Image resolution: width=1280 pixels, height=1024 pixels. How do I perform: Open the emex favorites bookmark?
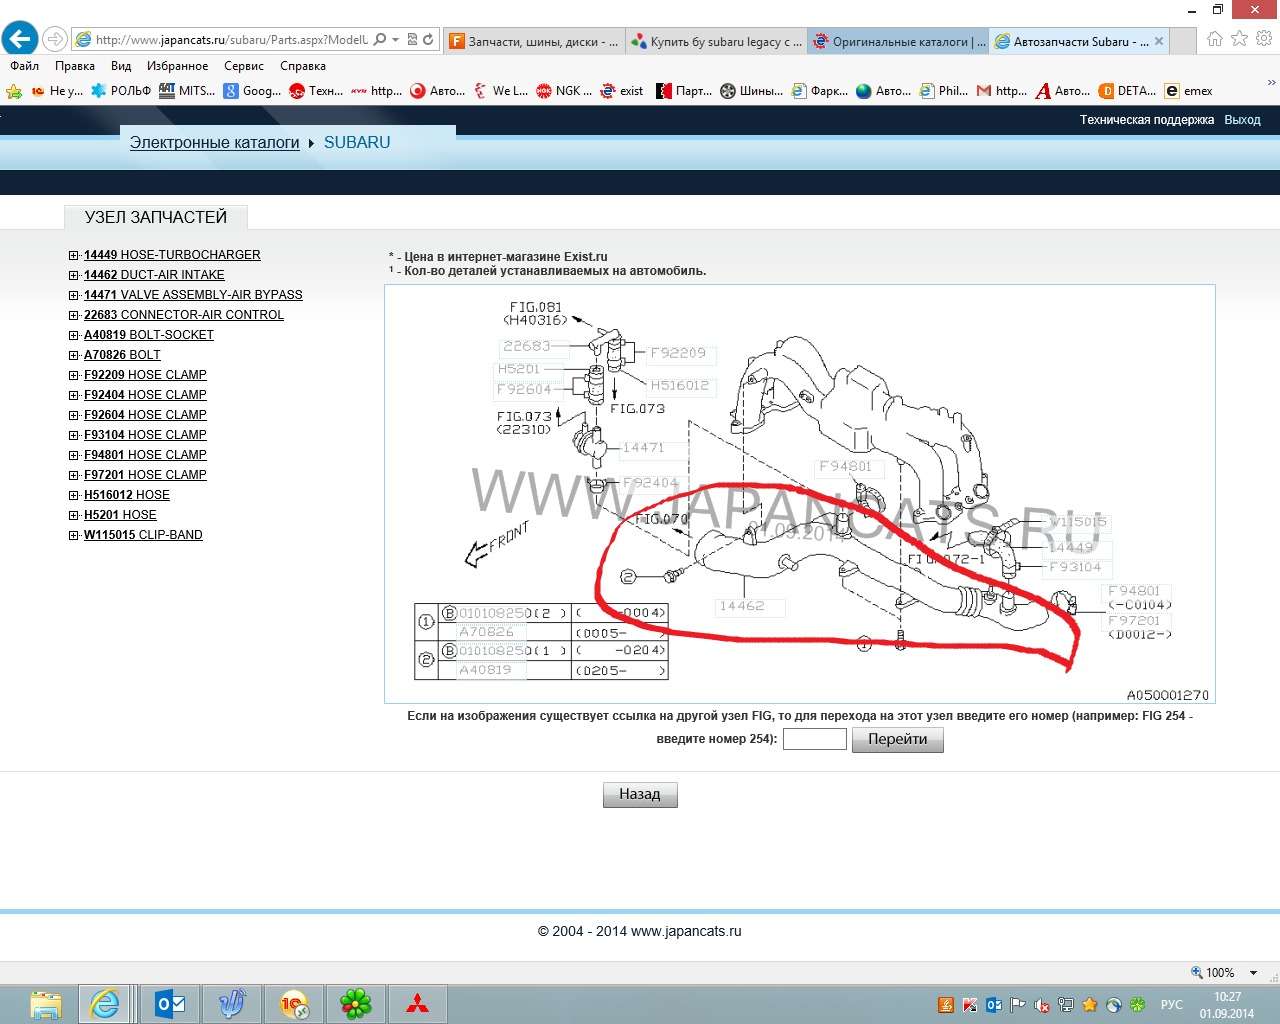coord(1188,91)
